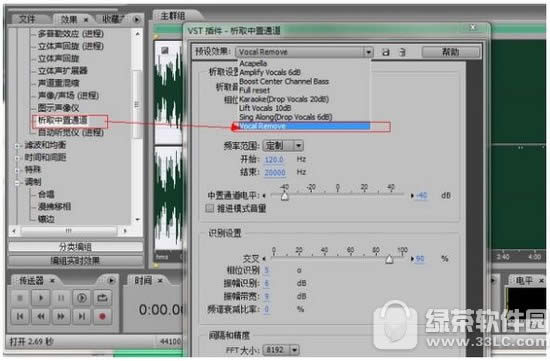Select 合唱 under the 调制 category

pyautogui.click(x=46, y=194)
